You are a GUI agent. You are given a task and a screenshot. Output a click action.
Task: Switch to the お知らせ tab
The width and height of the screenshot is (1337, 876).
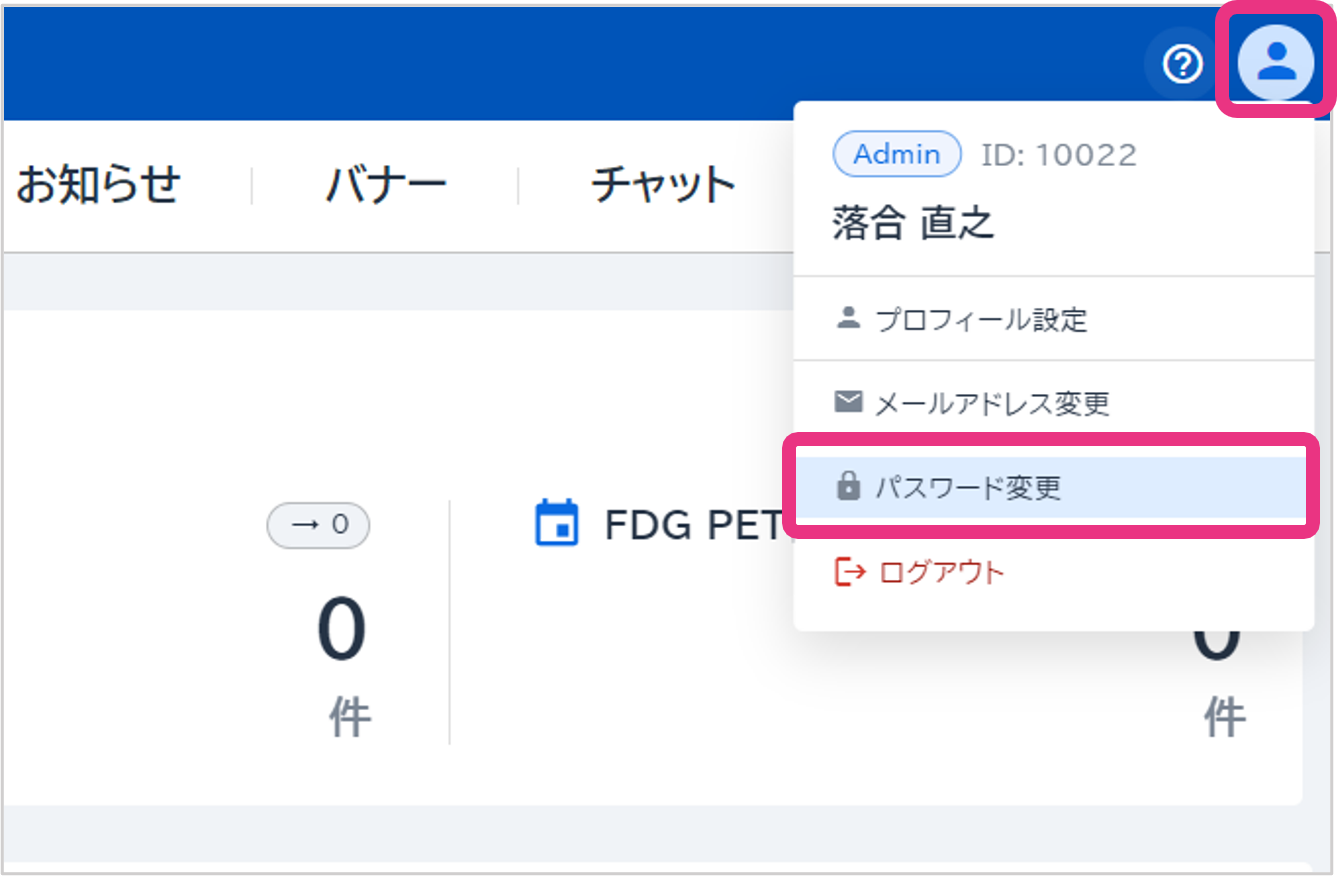[x=98, y=185]
